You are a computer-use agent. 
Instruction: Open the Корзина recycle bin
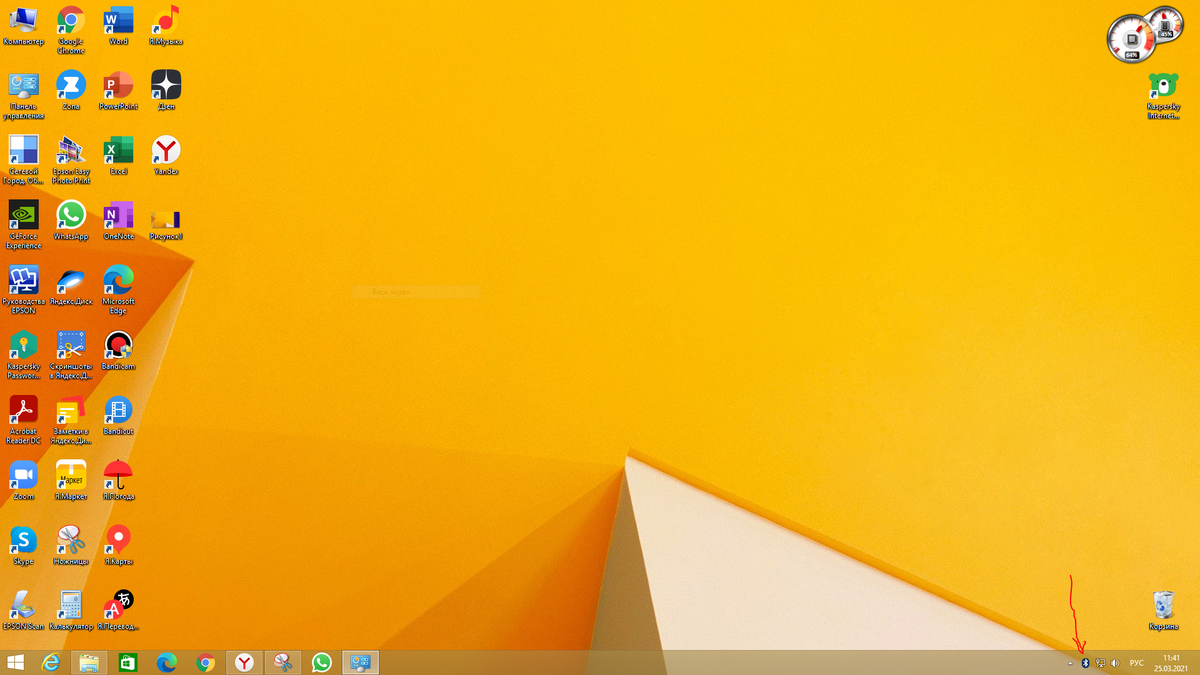[1163, 611]
